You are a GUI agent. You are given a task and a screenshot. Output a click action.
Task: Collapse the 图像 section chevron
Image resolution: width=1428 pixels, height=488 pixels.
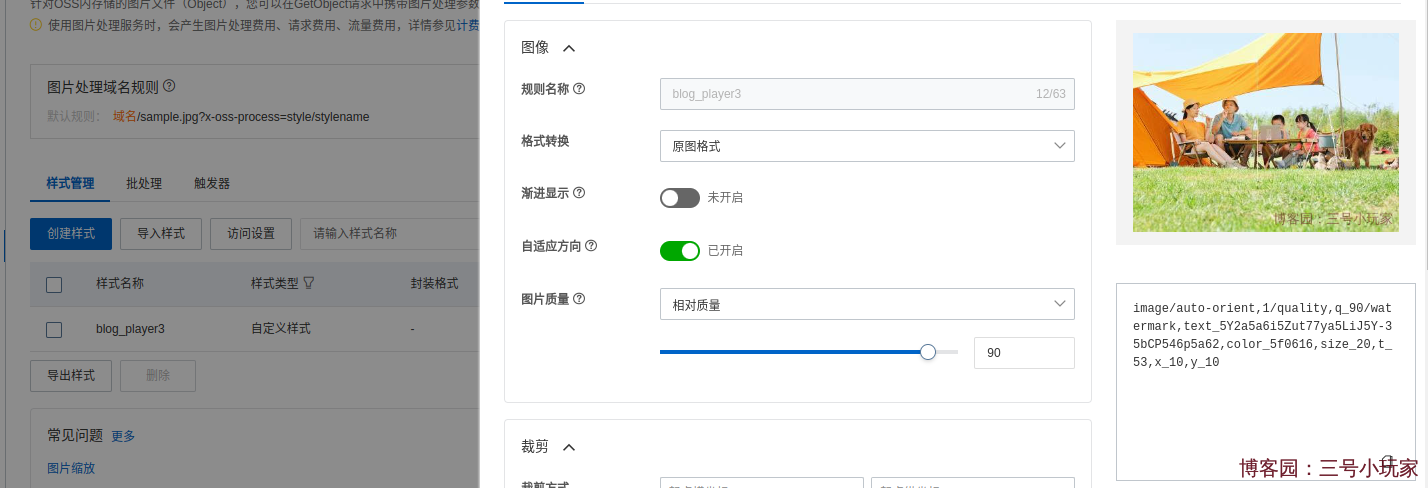click(x=569, y=48)
